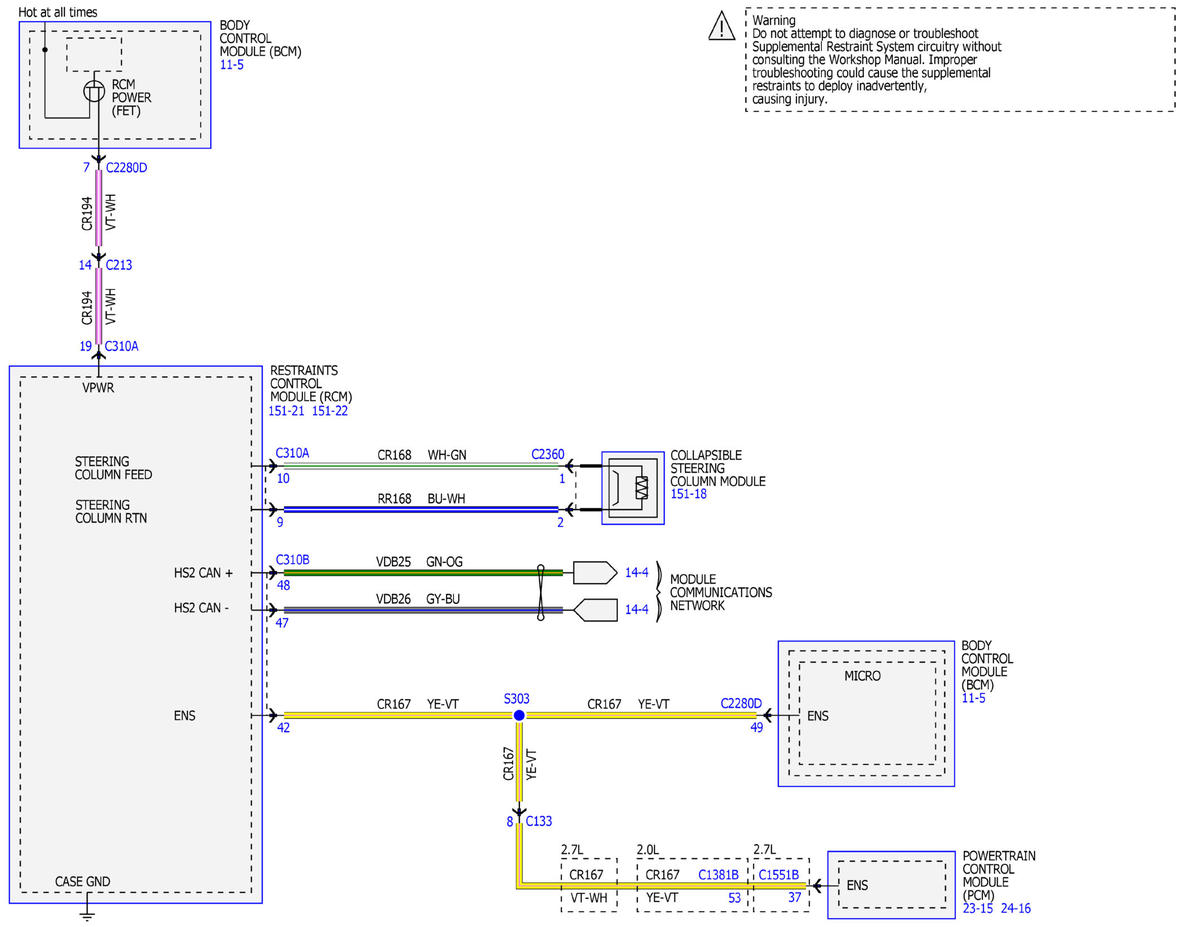This screenshot has width=1200, height=927.
Task: Click the "RR168 BU-WH" wire label
Action: 421,497
